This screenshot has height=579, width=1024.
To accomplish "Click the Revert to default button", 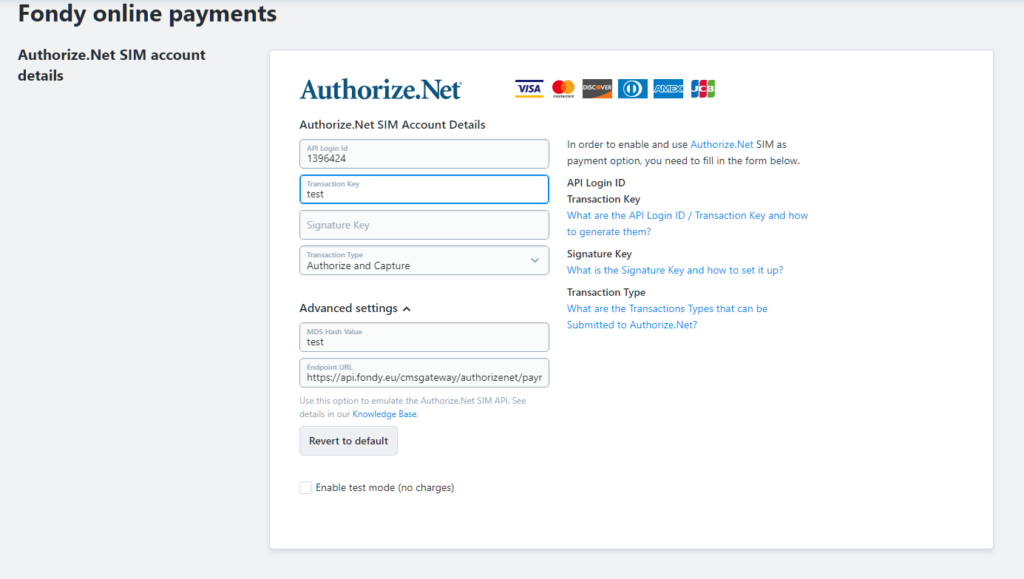I will click(x=348, y=441).
